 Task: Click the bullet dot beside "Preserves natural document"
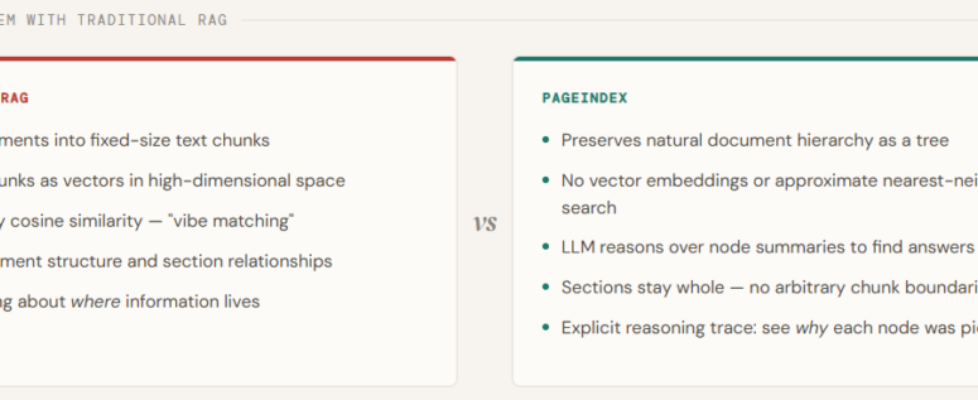coord(545,141)
